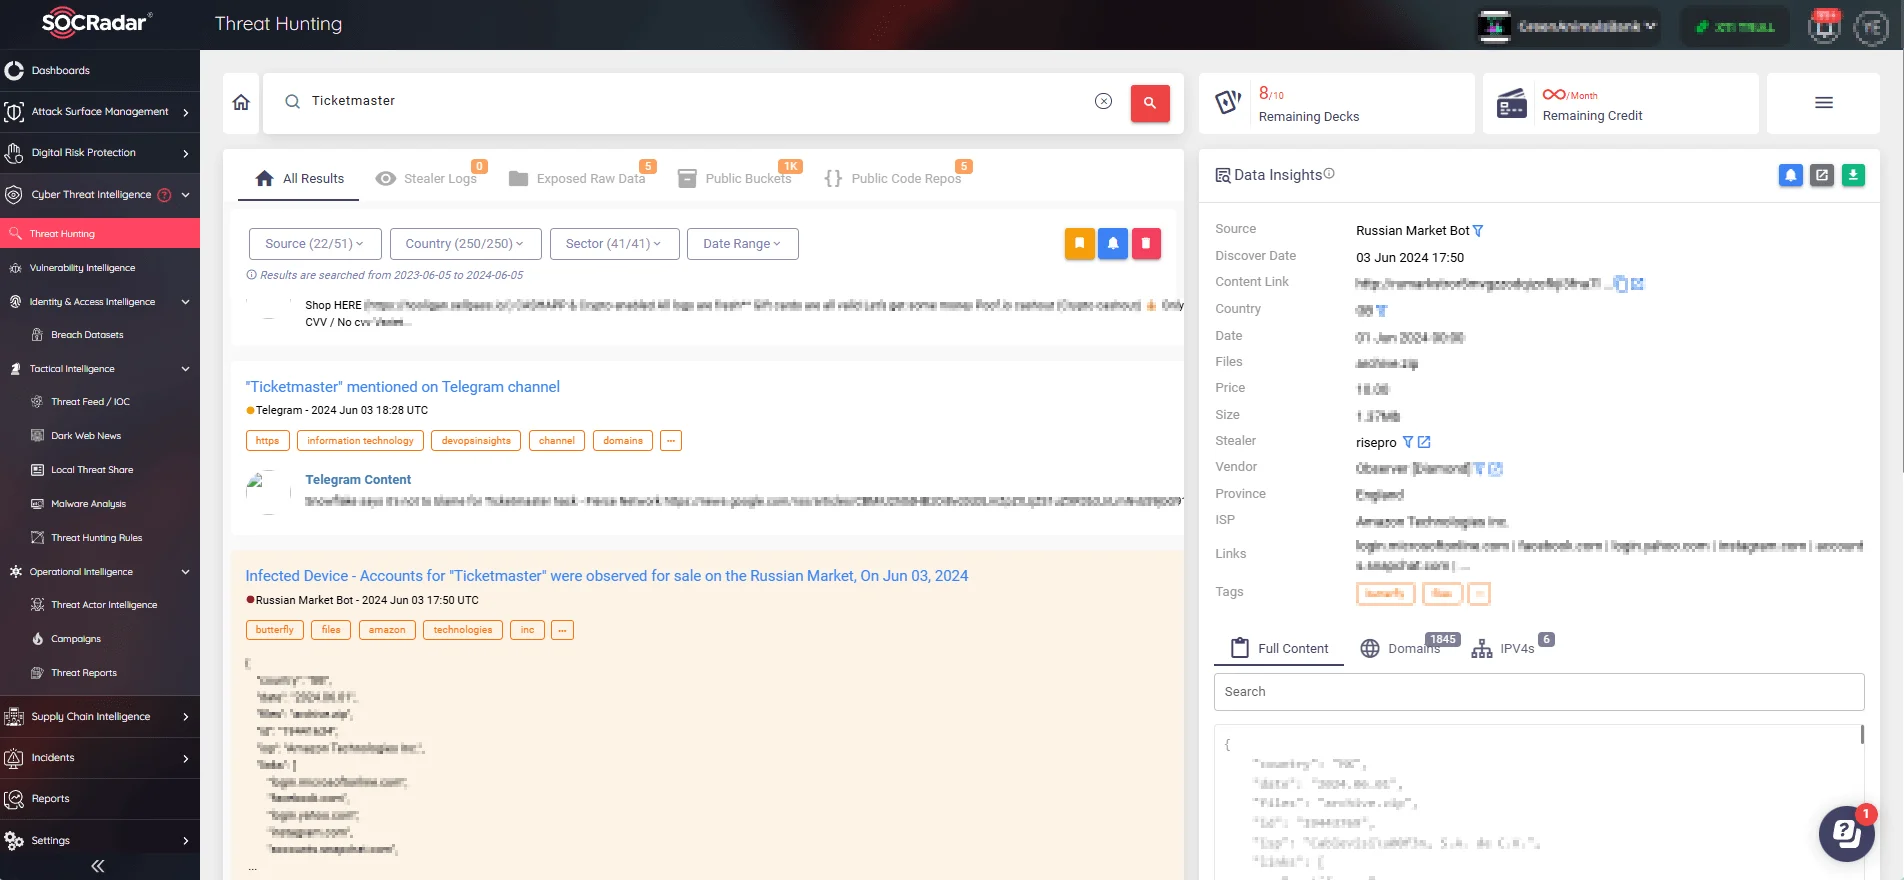This screenshot has width=1904, height=880.
Task: Switch to the Stealer Logs tab
Action: (427, 178)
